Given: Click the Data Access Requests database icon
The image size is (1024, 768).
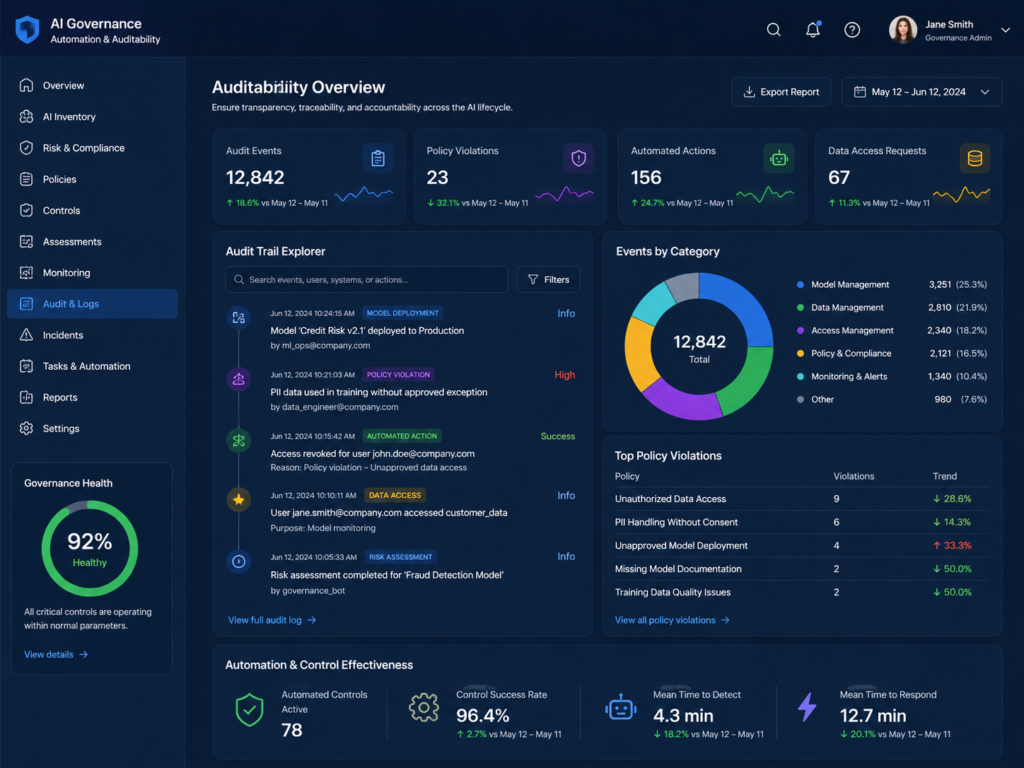Looking at the screenshot, I should [974, 159].
